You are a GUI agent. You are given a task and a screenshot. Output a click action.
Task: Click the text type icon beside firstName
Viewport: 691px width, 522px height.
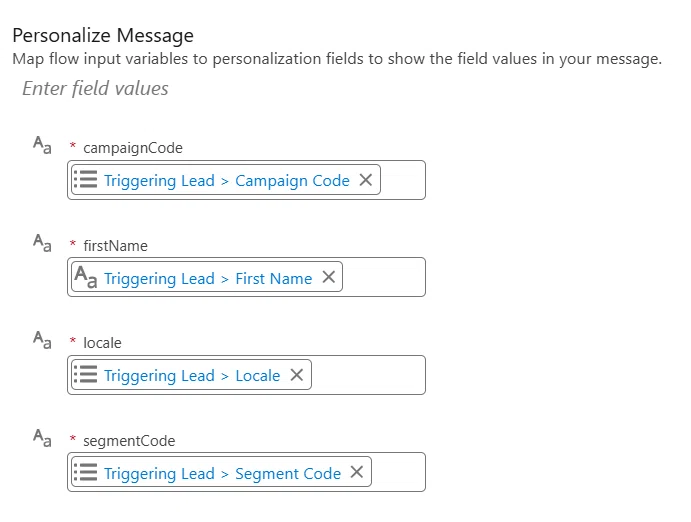[x=42, y=243]
